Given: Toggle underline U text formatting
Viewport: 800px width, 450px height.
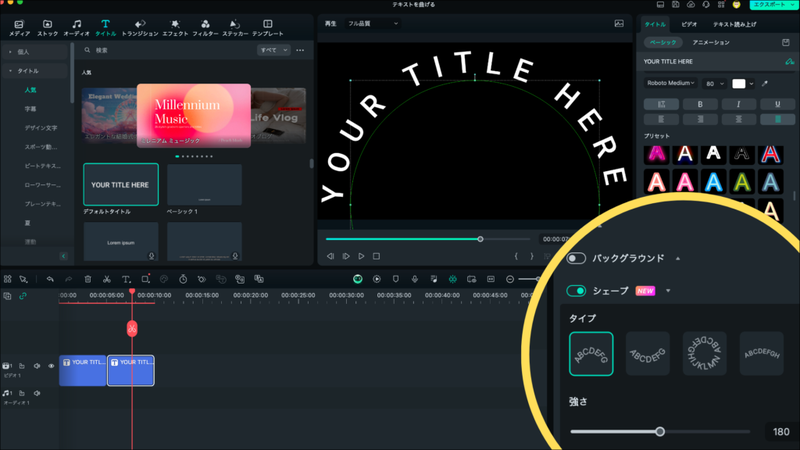Looking at the screenshot, I should click(x=778, y=104).
